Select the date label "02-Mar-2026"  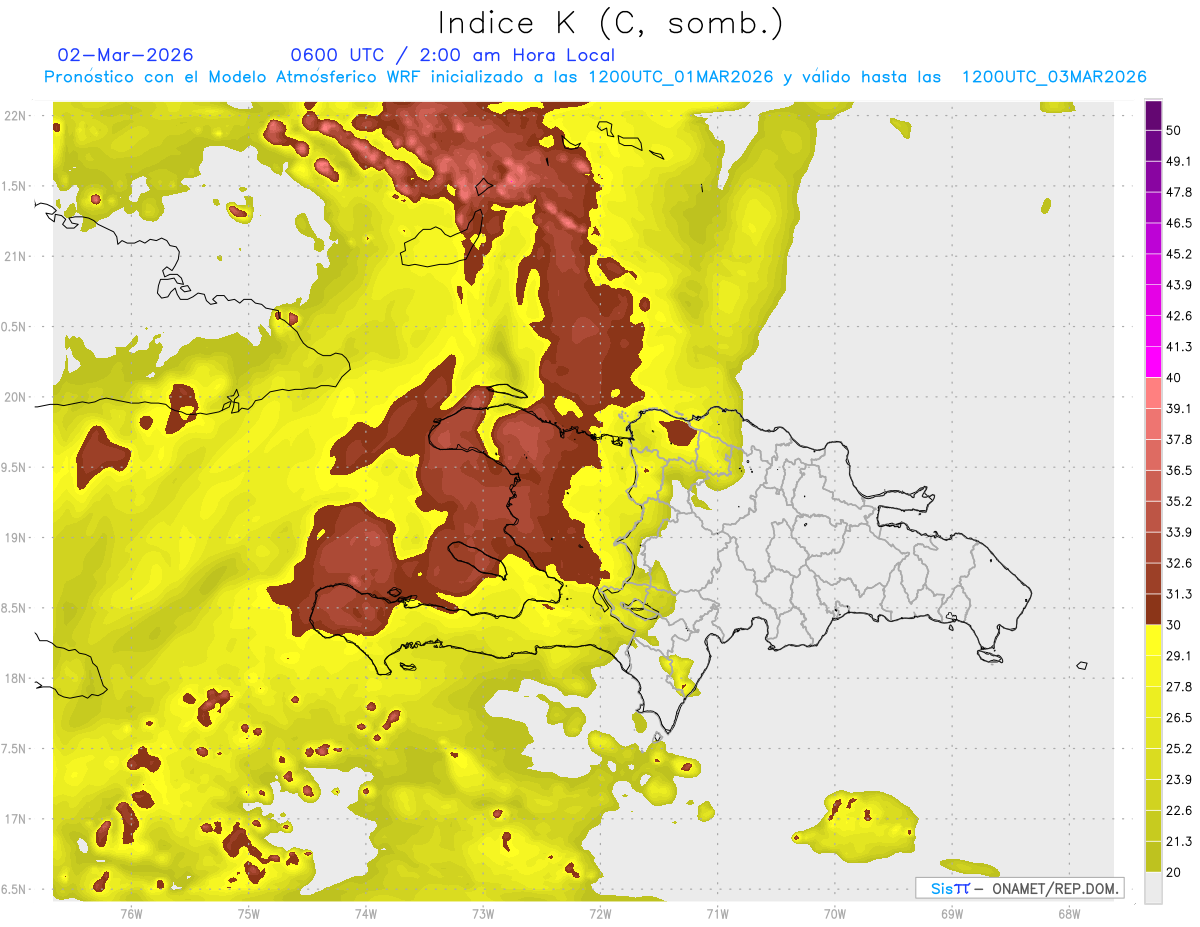coord(126,55)
